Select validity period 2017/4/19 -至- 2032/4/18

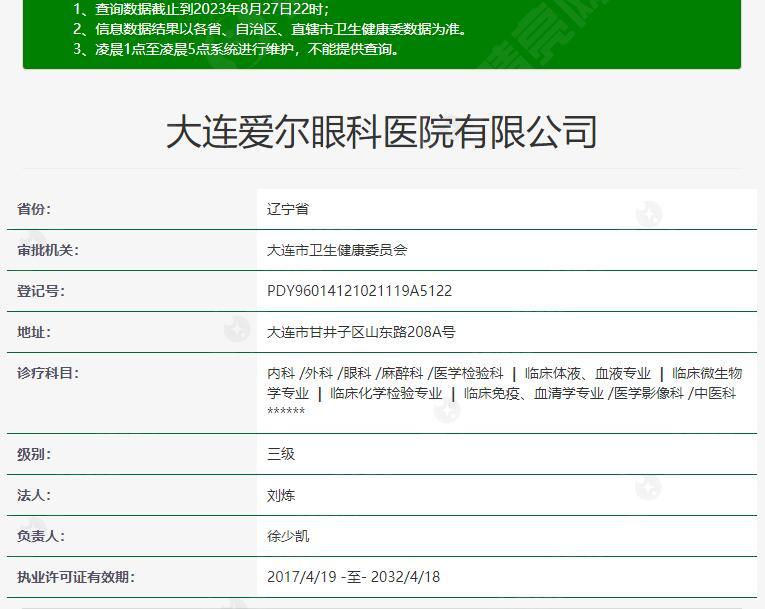(x=353, y=577)
